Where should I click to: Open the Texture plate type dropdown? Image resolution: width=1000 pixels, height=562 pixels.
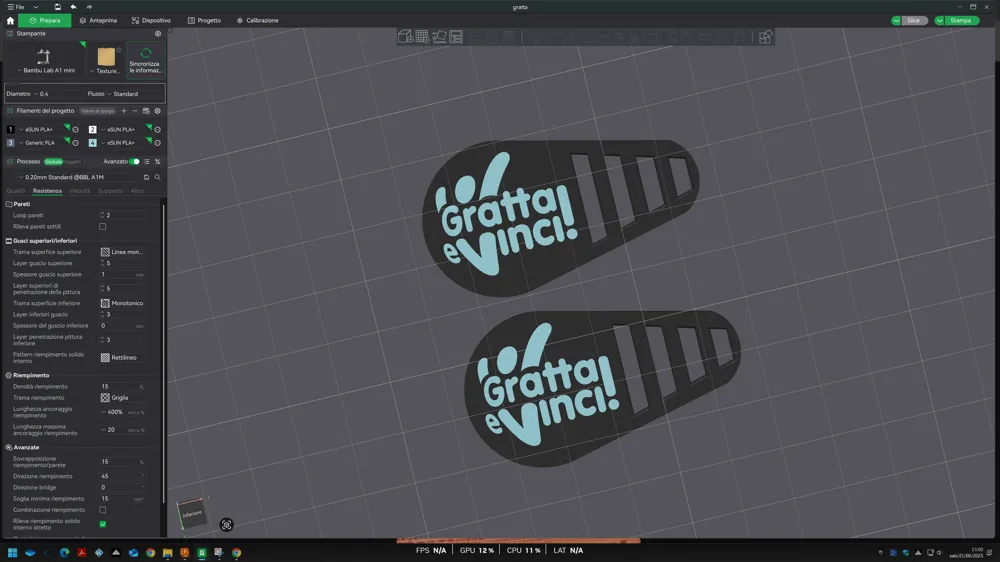coord(106,59)
